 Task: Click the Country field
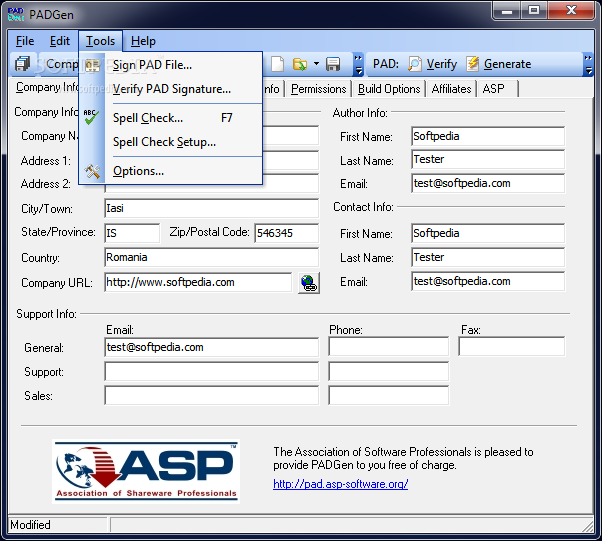pyautogui.click(x=211, y=257)
